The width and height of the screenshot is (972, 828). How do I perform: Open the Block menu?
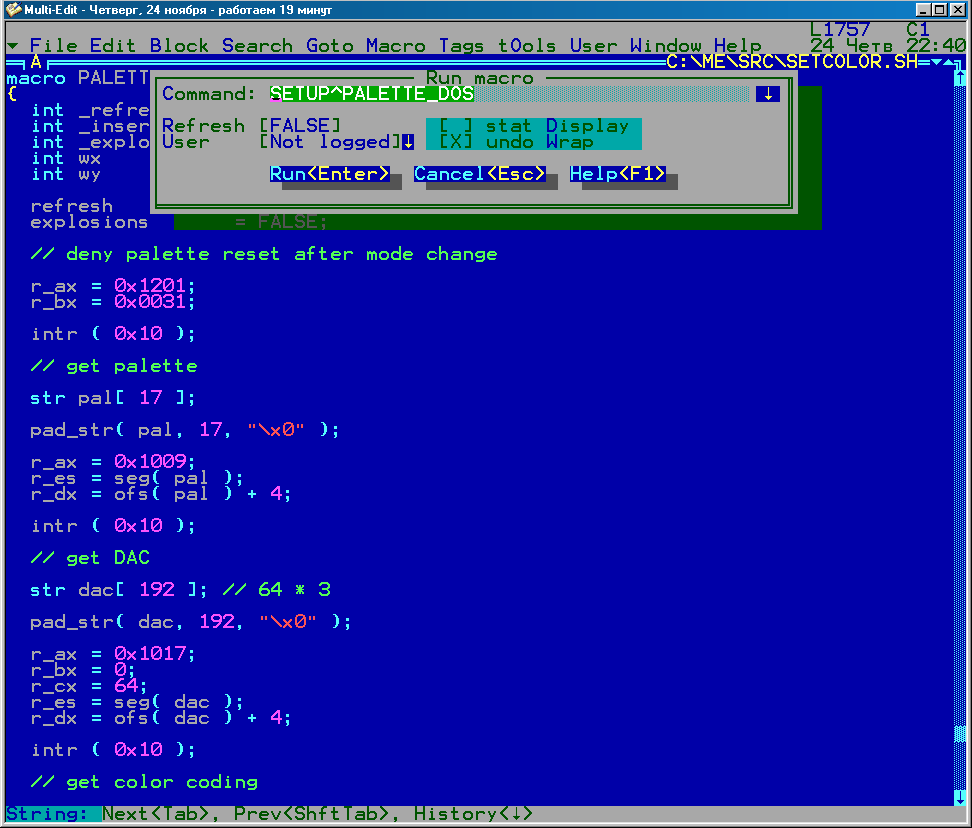point(179,46)
